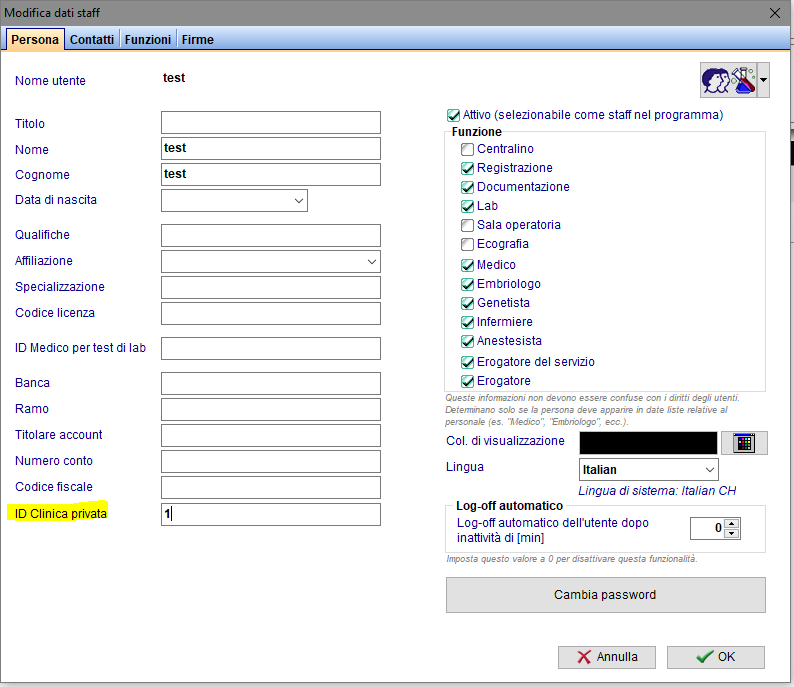
Task: Toggle the Medico checkbox
Action: pyautogui.click(x=467, y=265)
